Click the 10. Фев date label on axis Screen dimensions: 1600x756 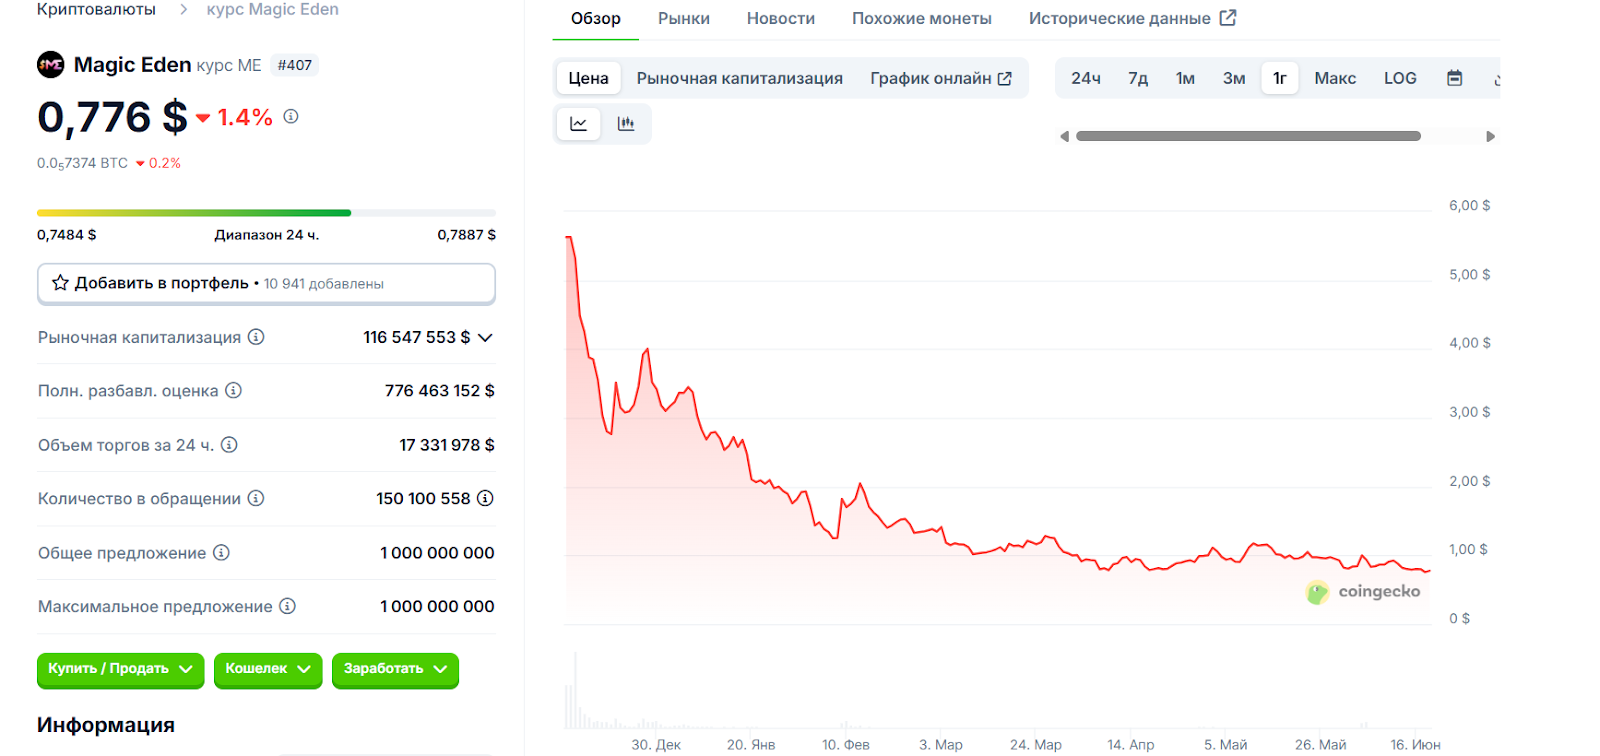click(845, 744)
